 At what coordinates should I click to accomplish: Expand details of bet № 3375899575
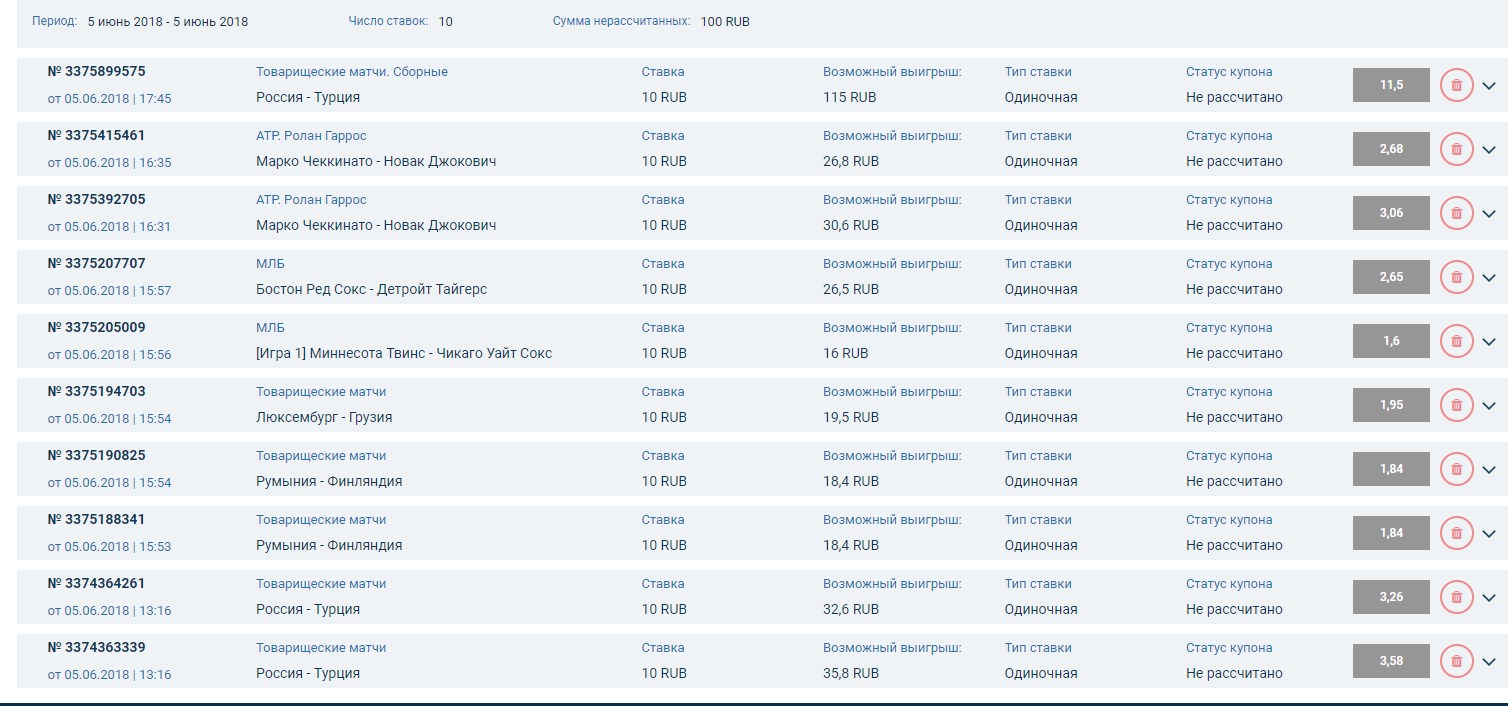pos(1489,86)
